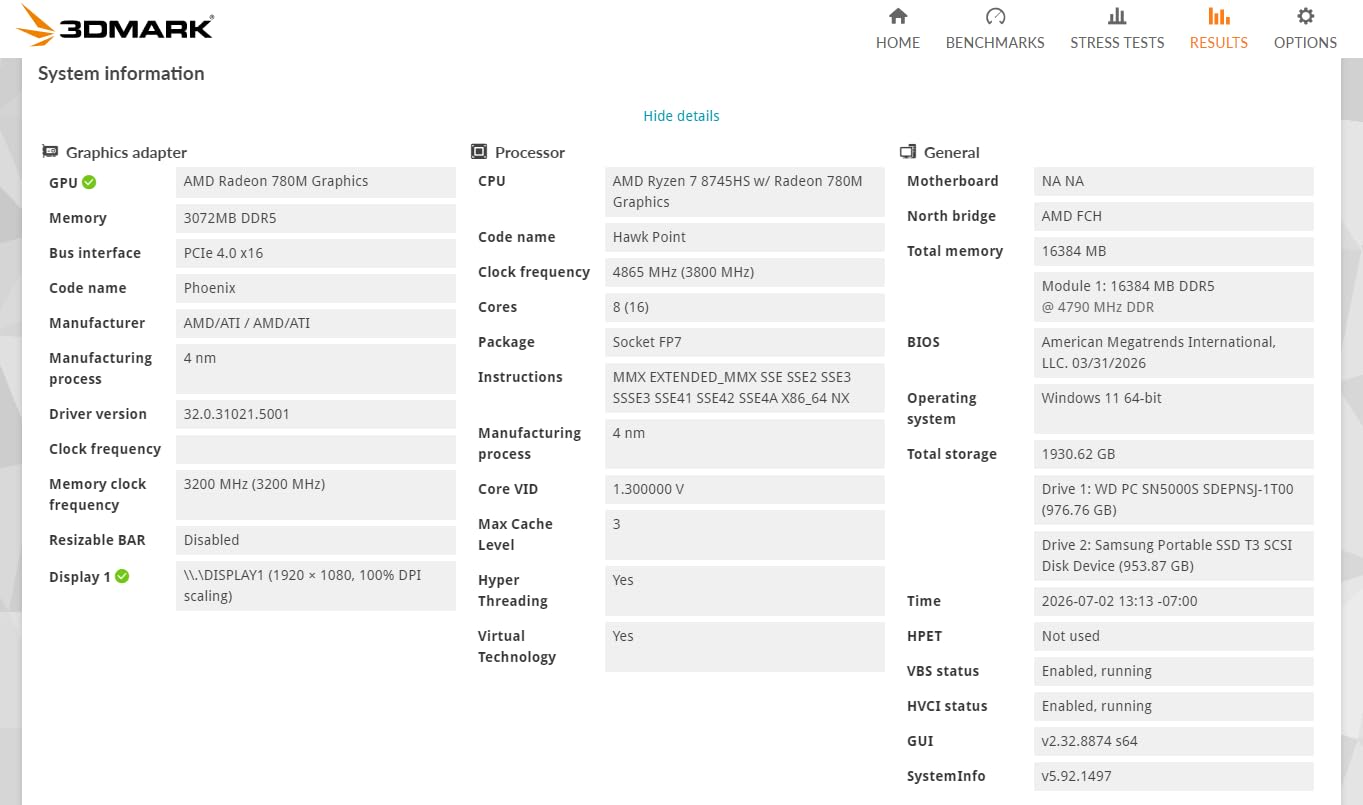1363x805 pixels.
Task: Click the Graphics adapter section icon
Action: click(50, 152)
